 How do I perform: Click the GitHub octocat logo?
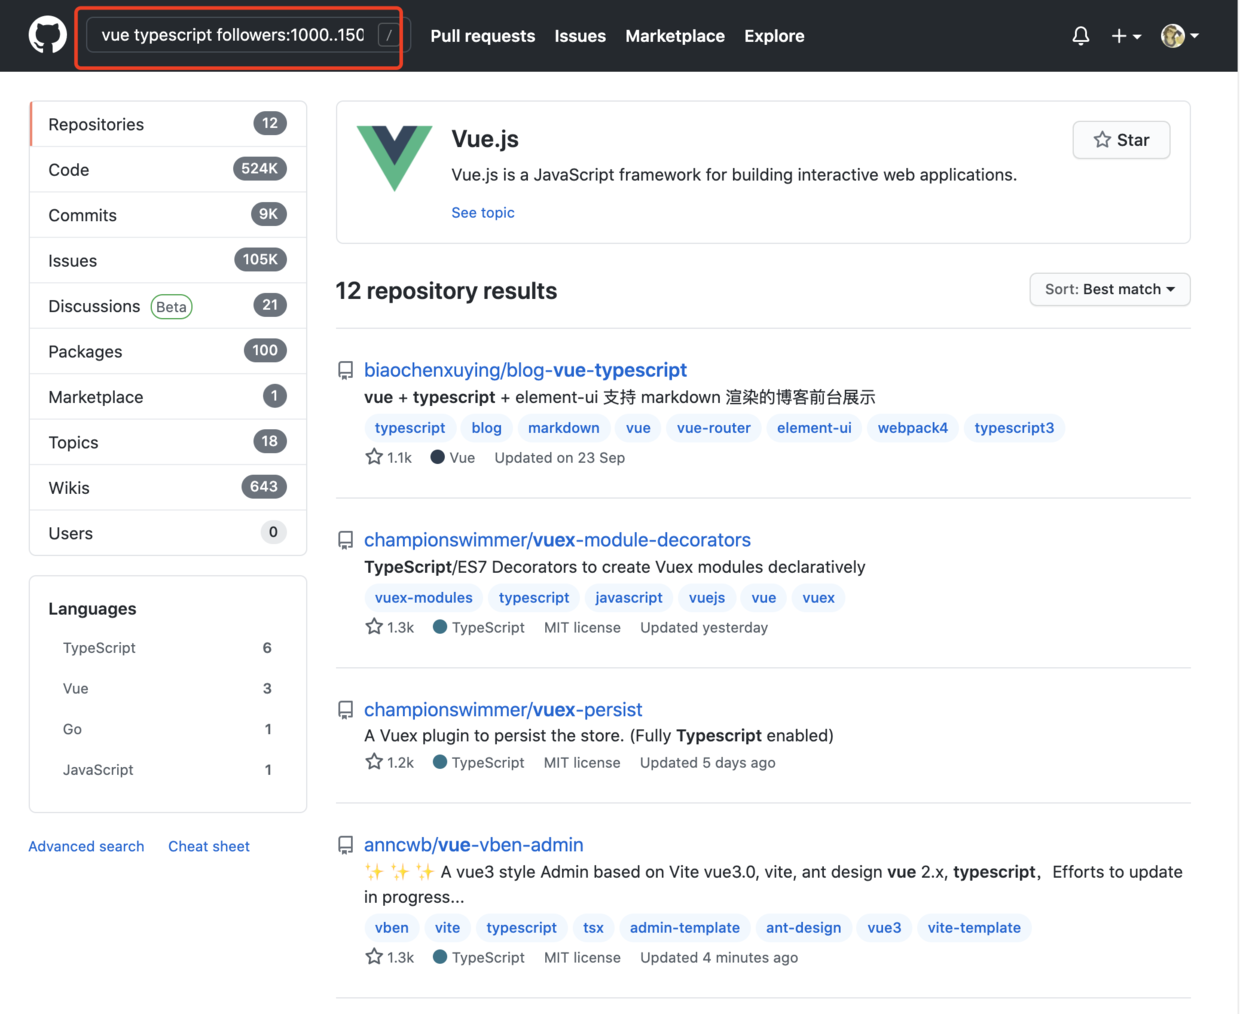click(x=46, y=35)
